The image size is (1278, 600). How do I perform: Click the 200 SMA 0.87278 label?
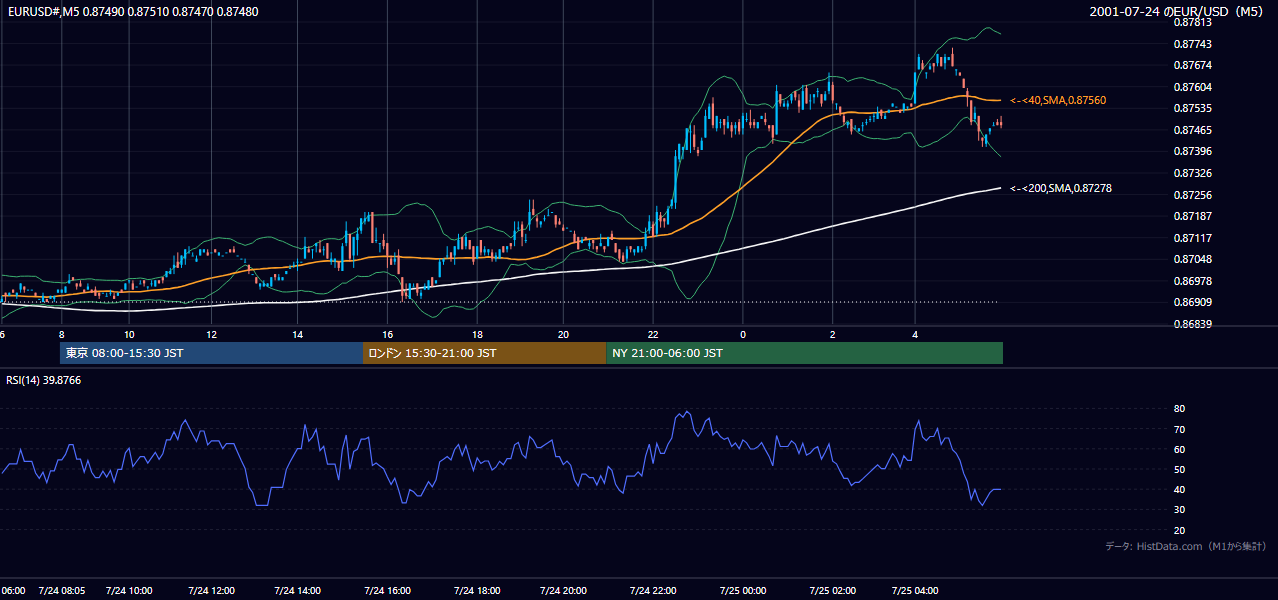1061,188
